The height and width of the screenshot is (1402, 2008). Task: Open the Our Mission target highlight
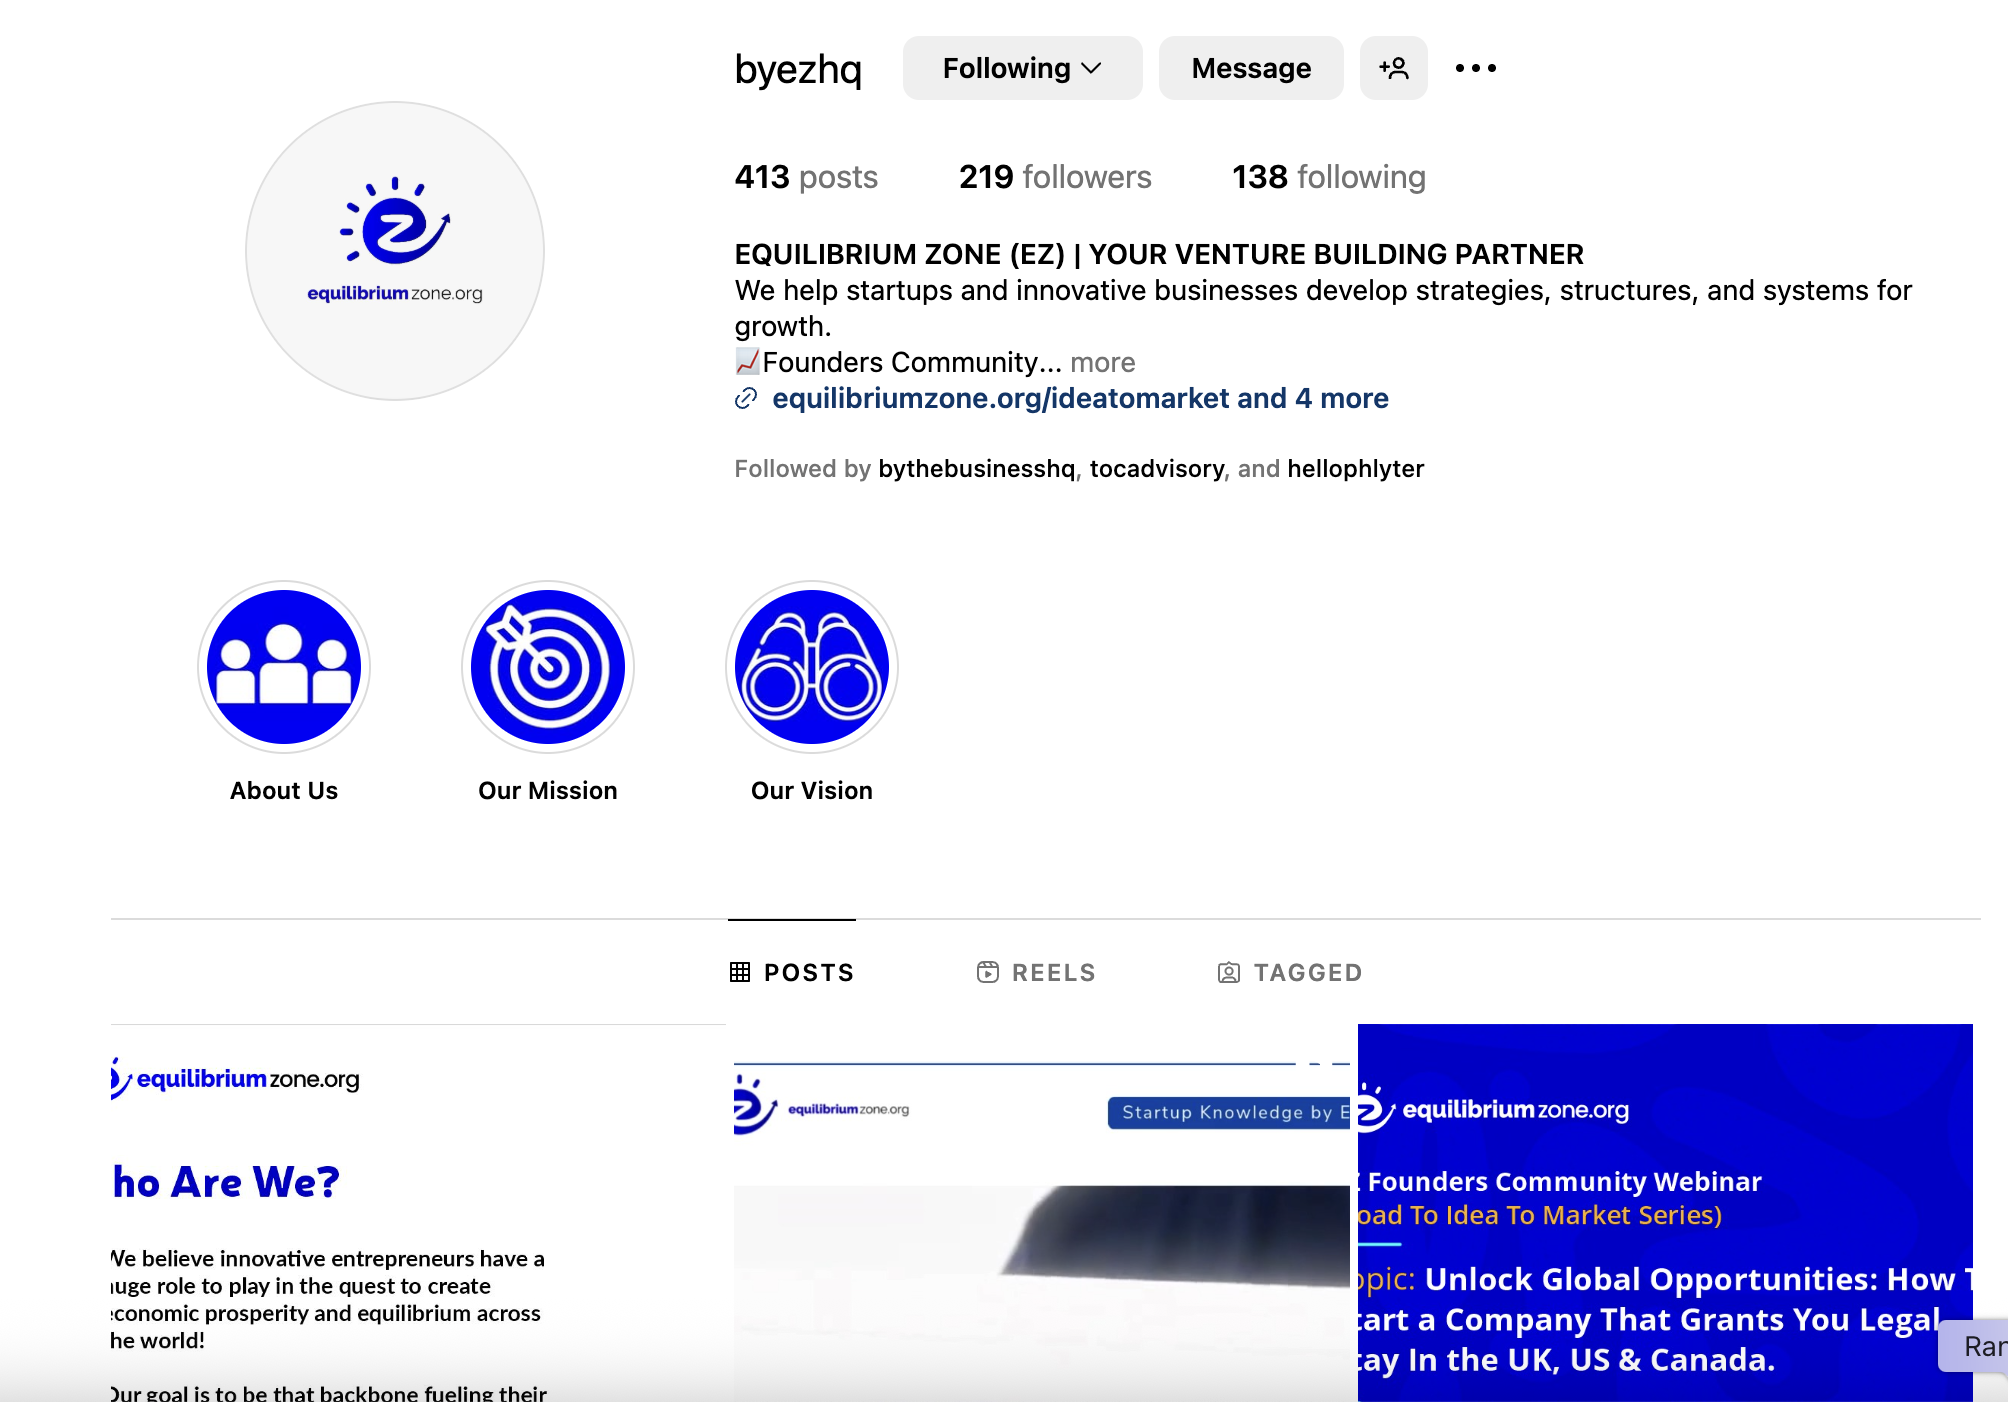[x=548, y=667]
